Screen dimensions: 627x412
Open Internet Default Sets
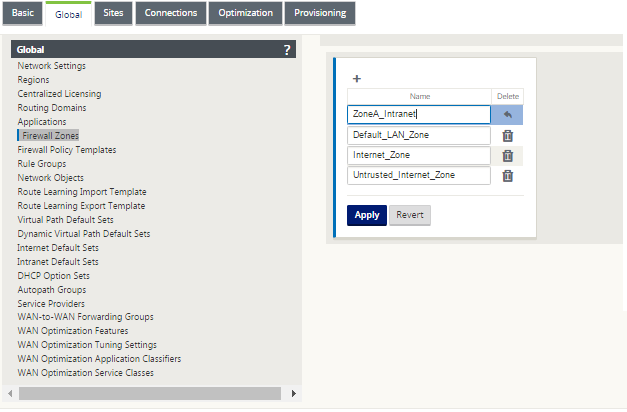[x=58, y=248]
